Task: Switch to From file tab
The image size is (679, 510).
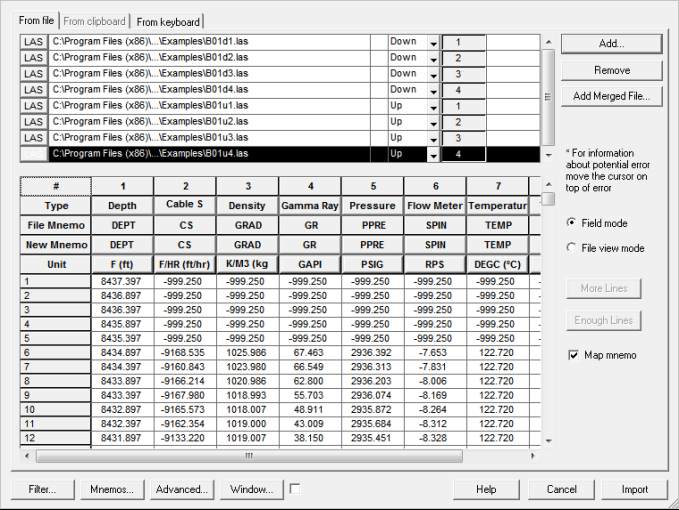Action: [37, 21]
